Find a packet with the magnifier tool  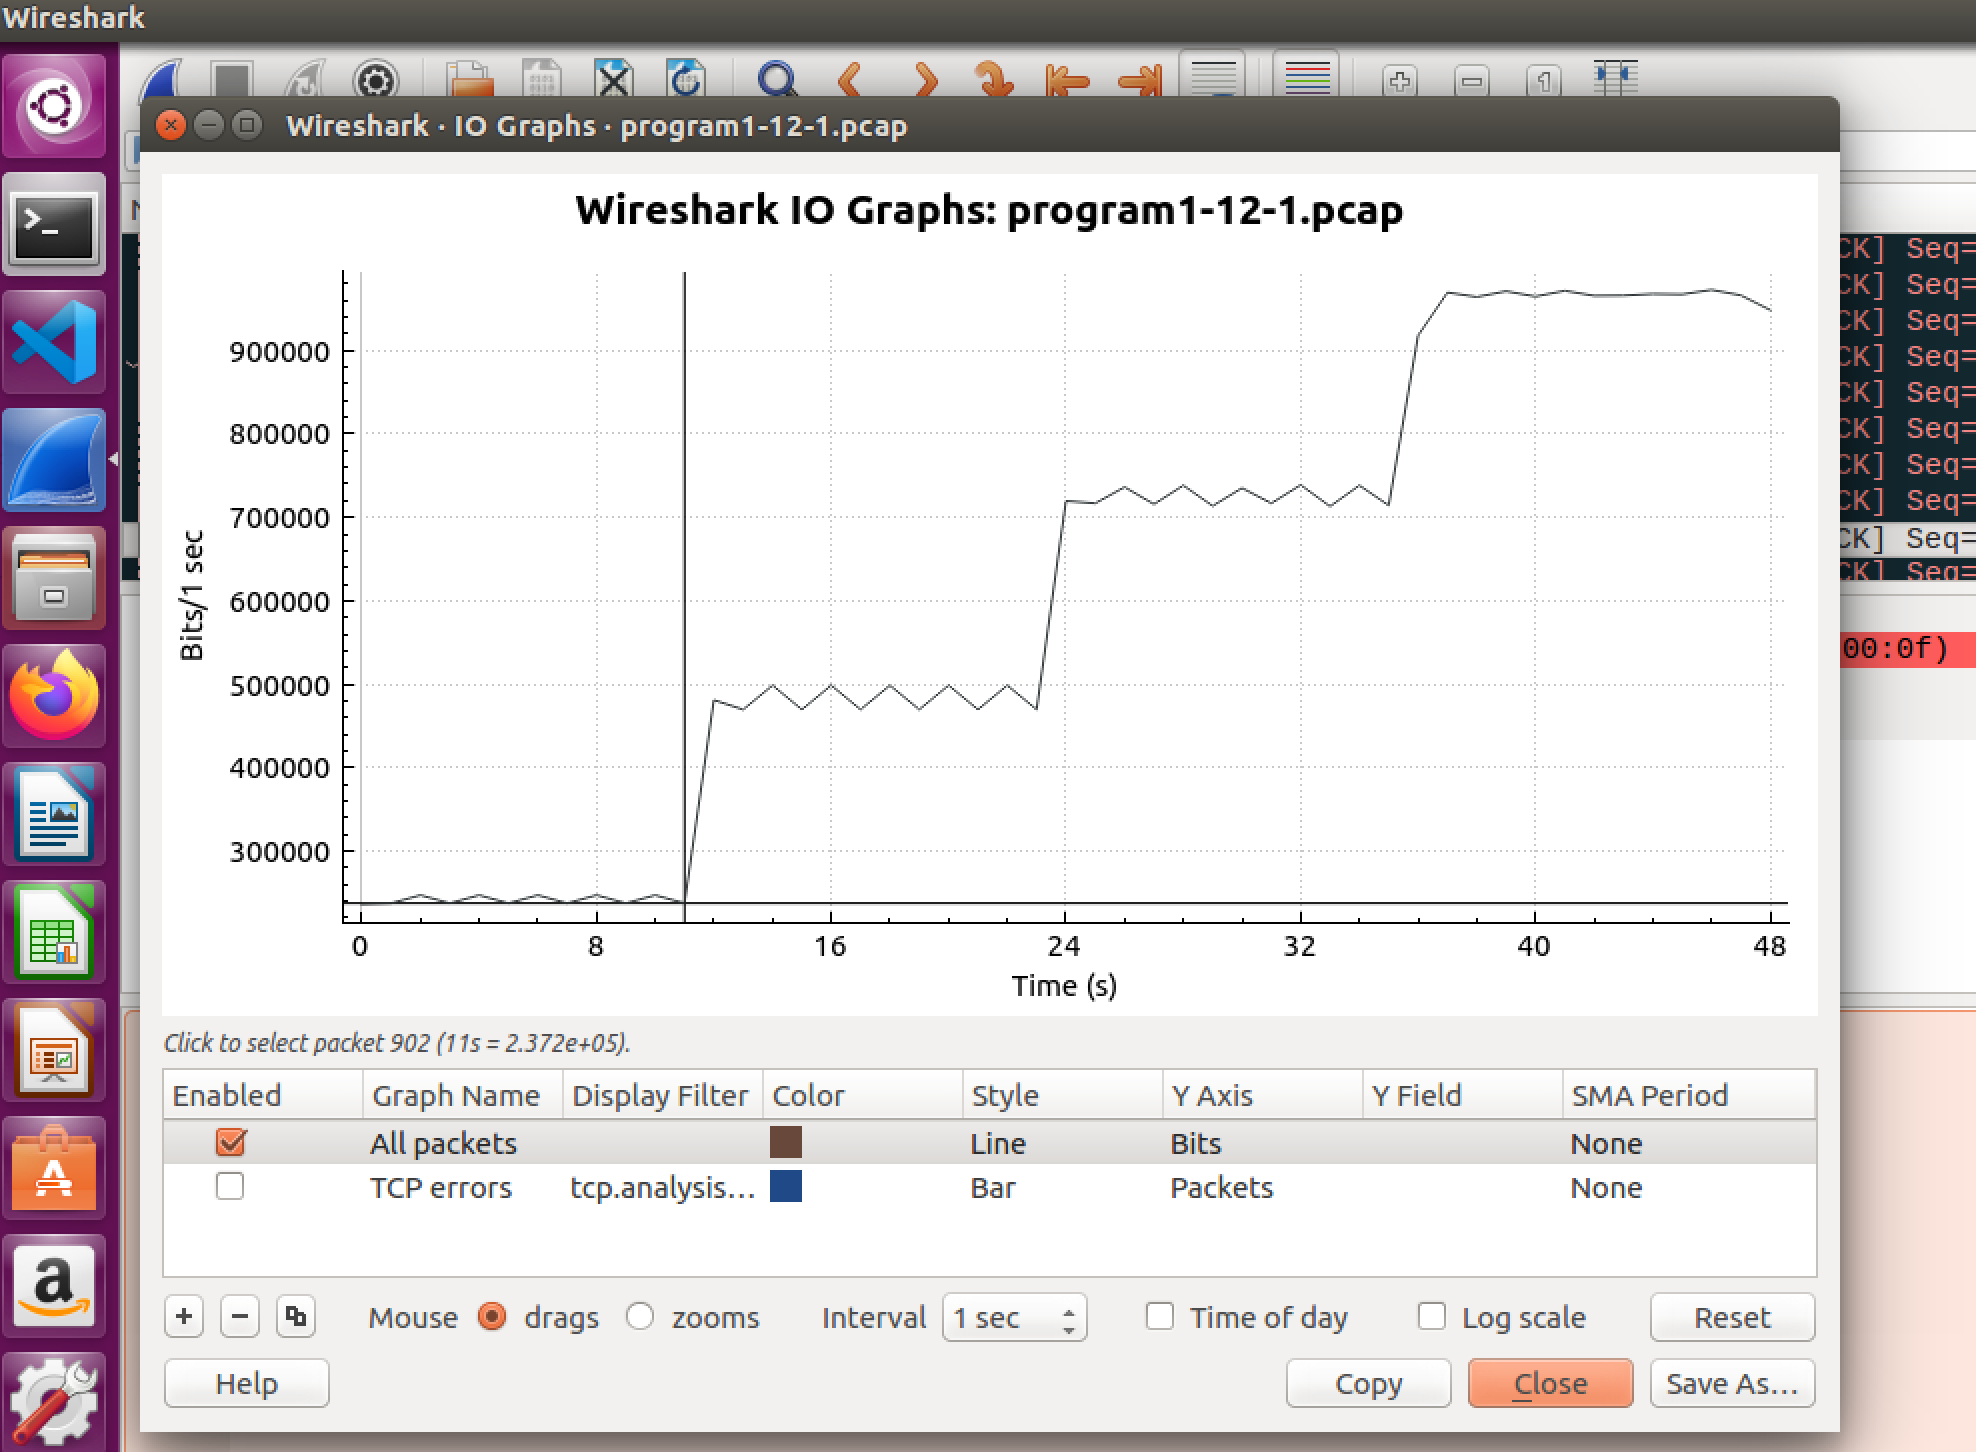777,77
